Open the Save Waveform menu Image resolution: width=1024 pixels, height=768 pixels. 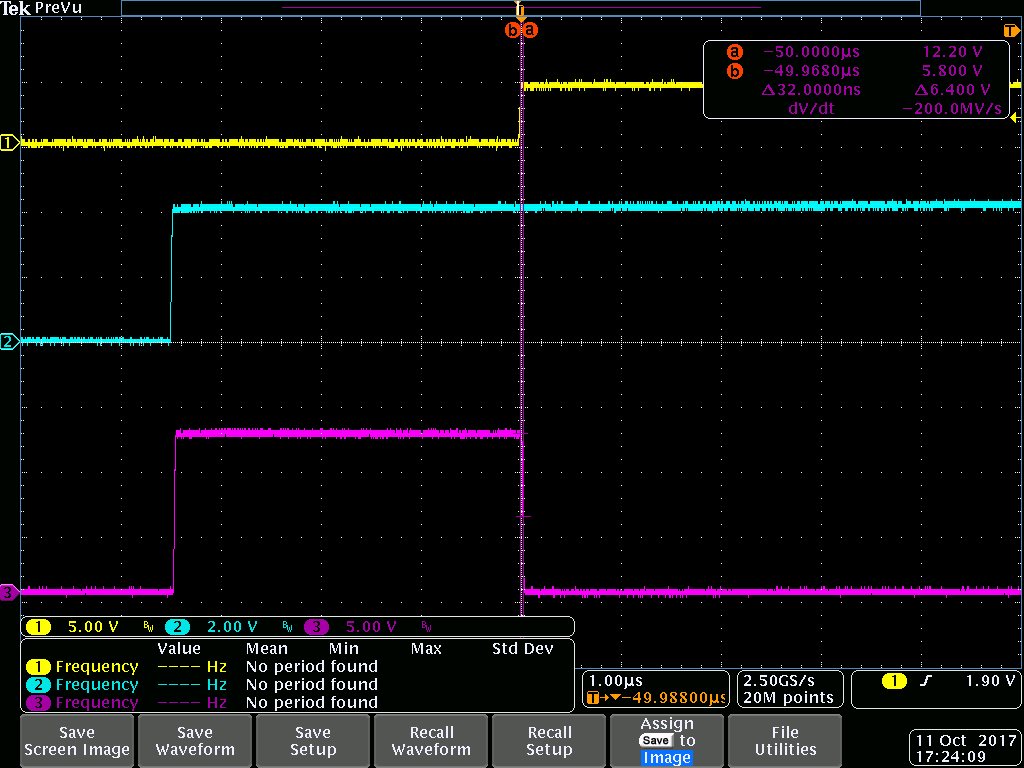[x=195, y=740]
